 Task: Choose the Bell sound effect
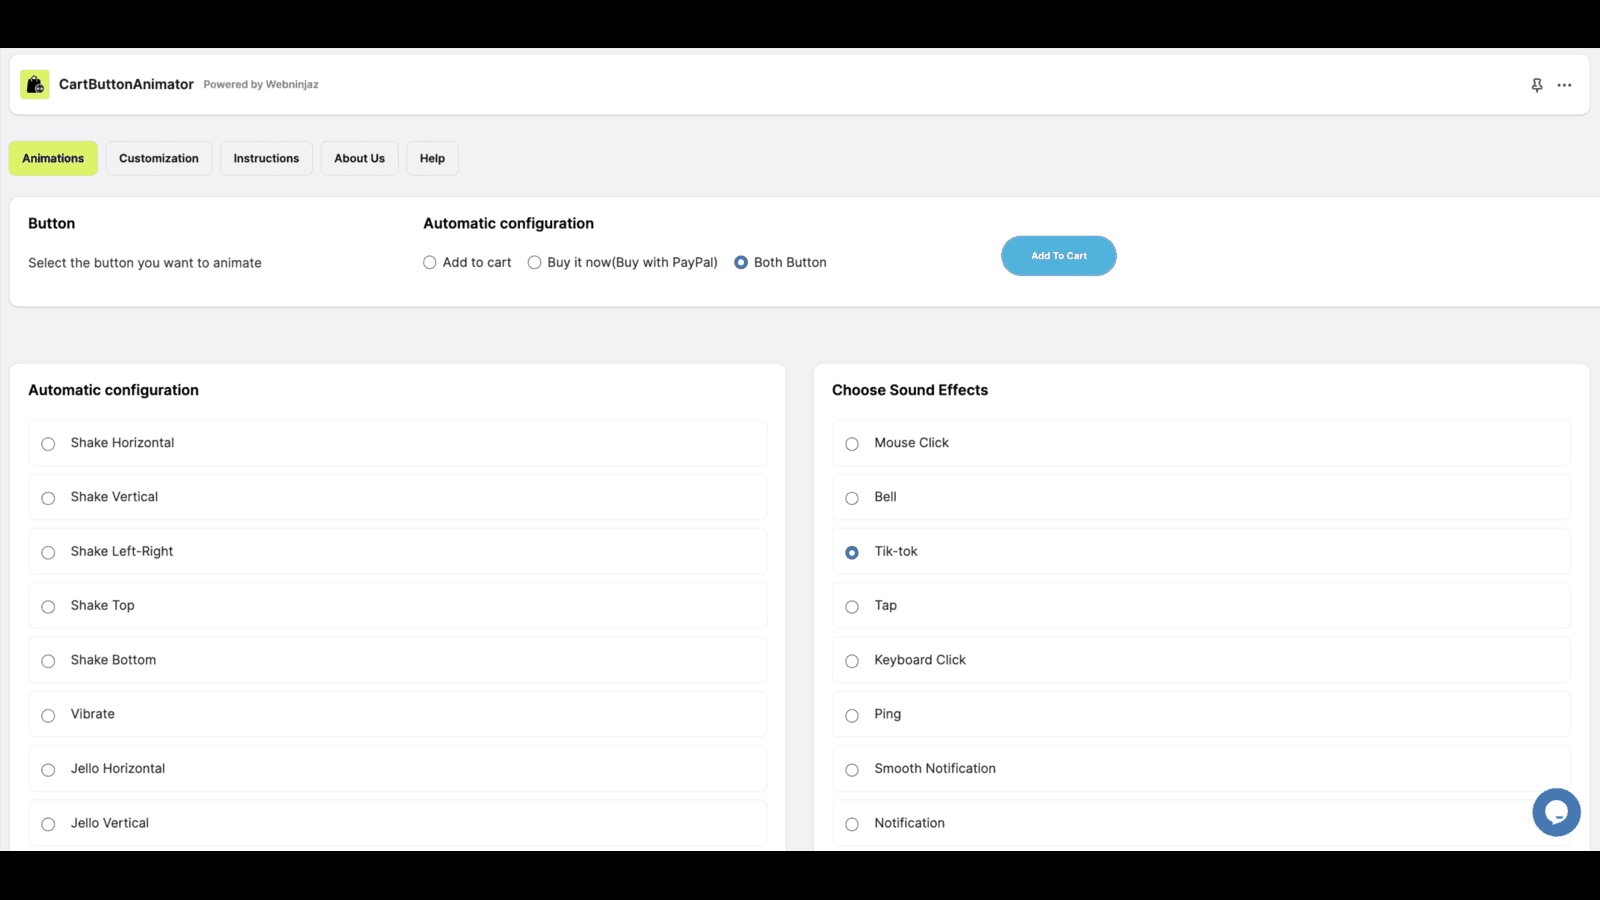tap(852, 498)
